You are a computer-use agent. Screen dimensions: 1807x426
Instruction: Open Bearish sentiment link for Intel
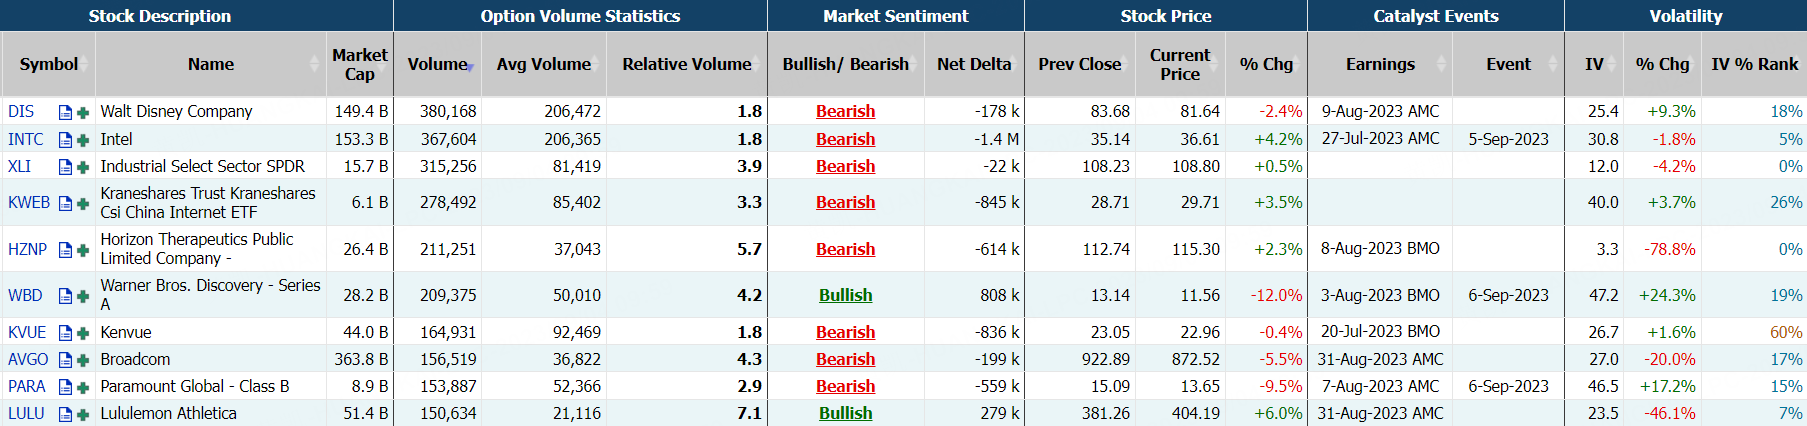[x=845, y=140]
